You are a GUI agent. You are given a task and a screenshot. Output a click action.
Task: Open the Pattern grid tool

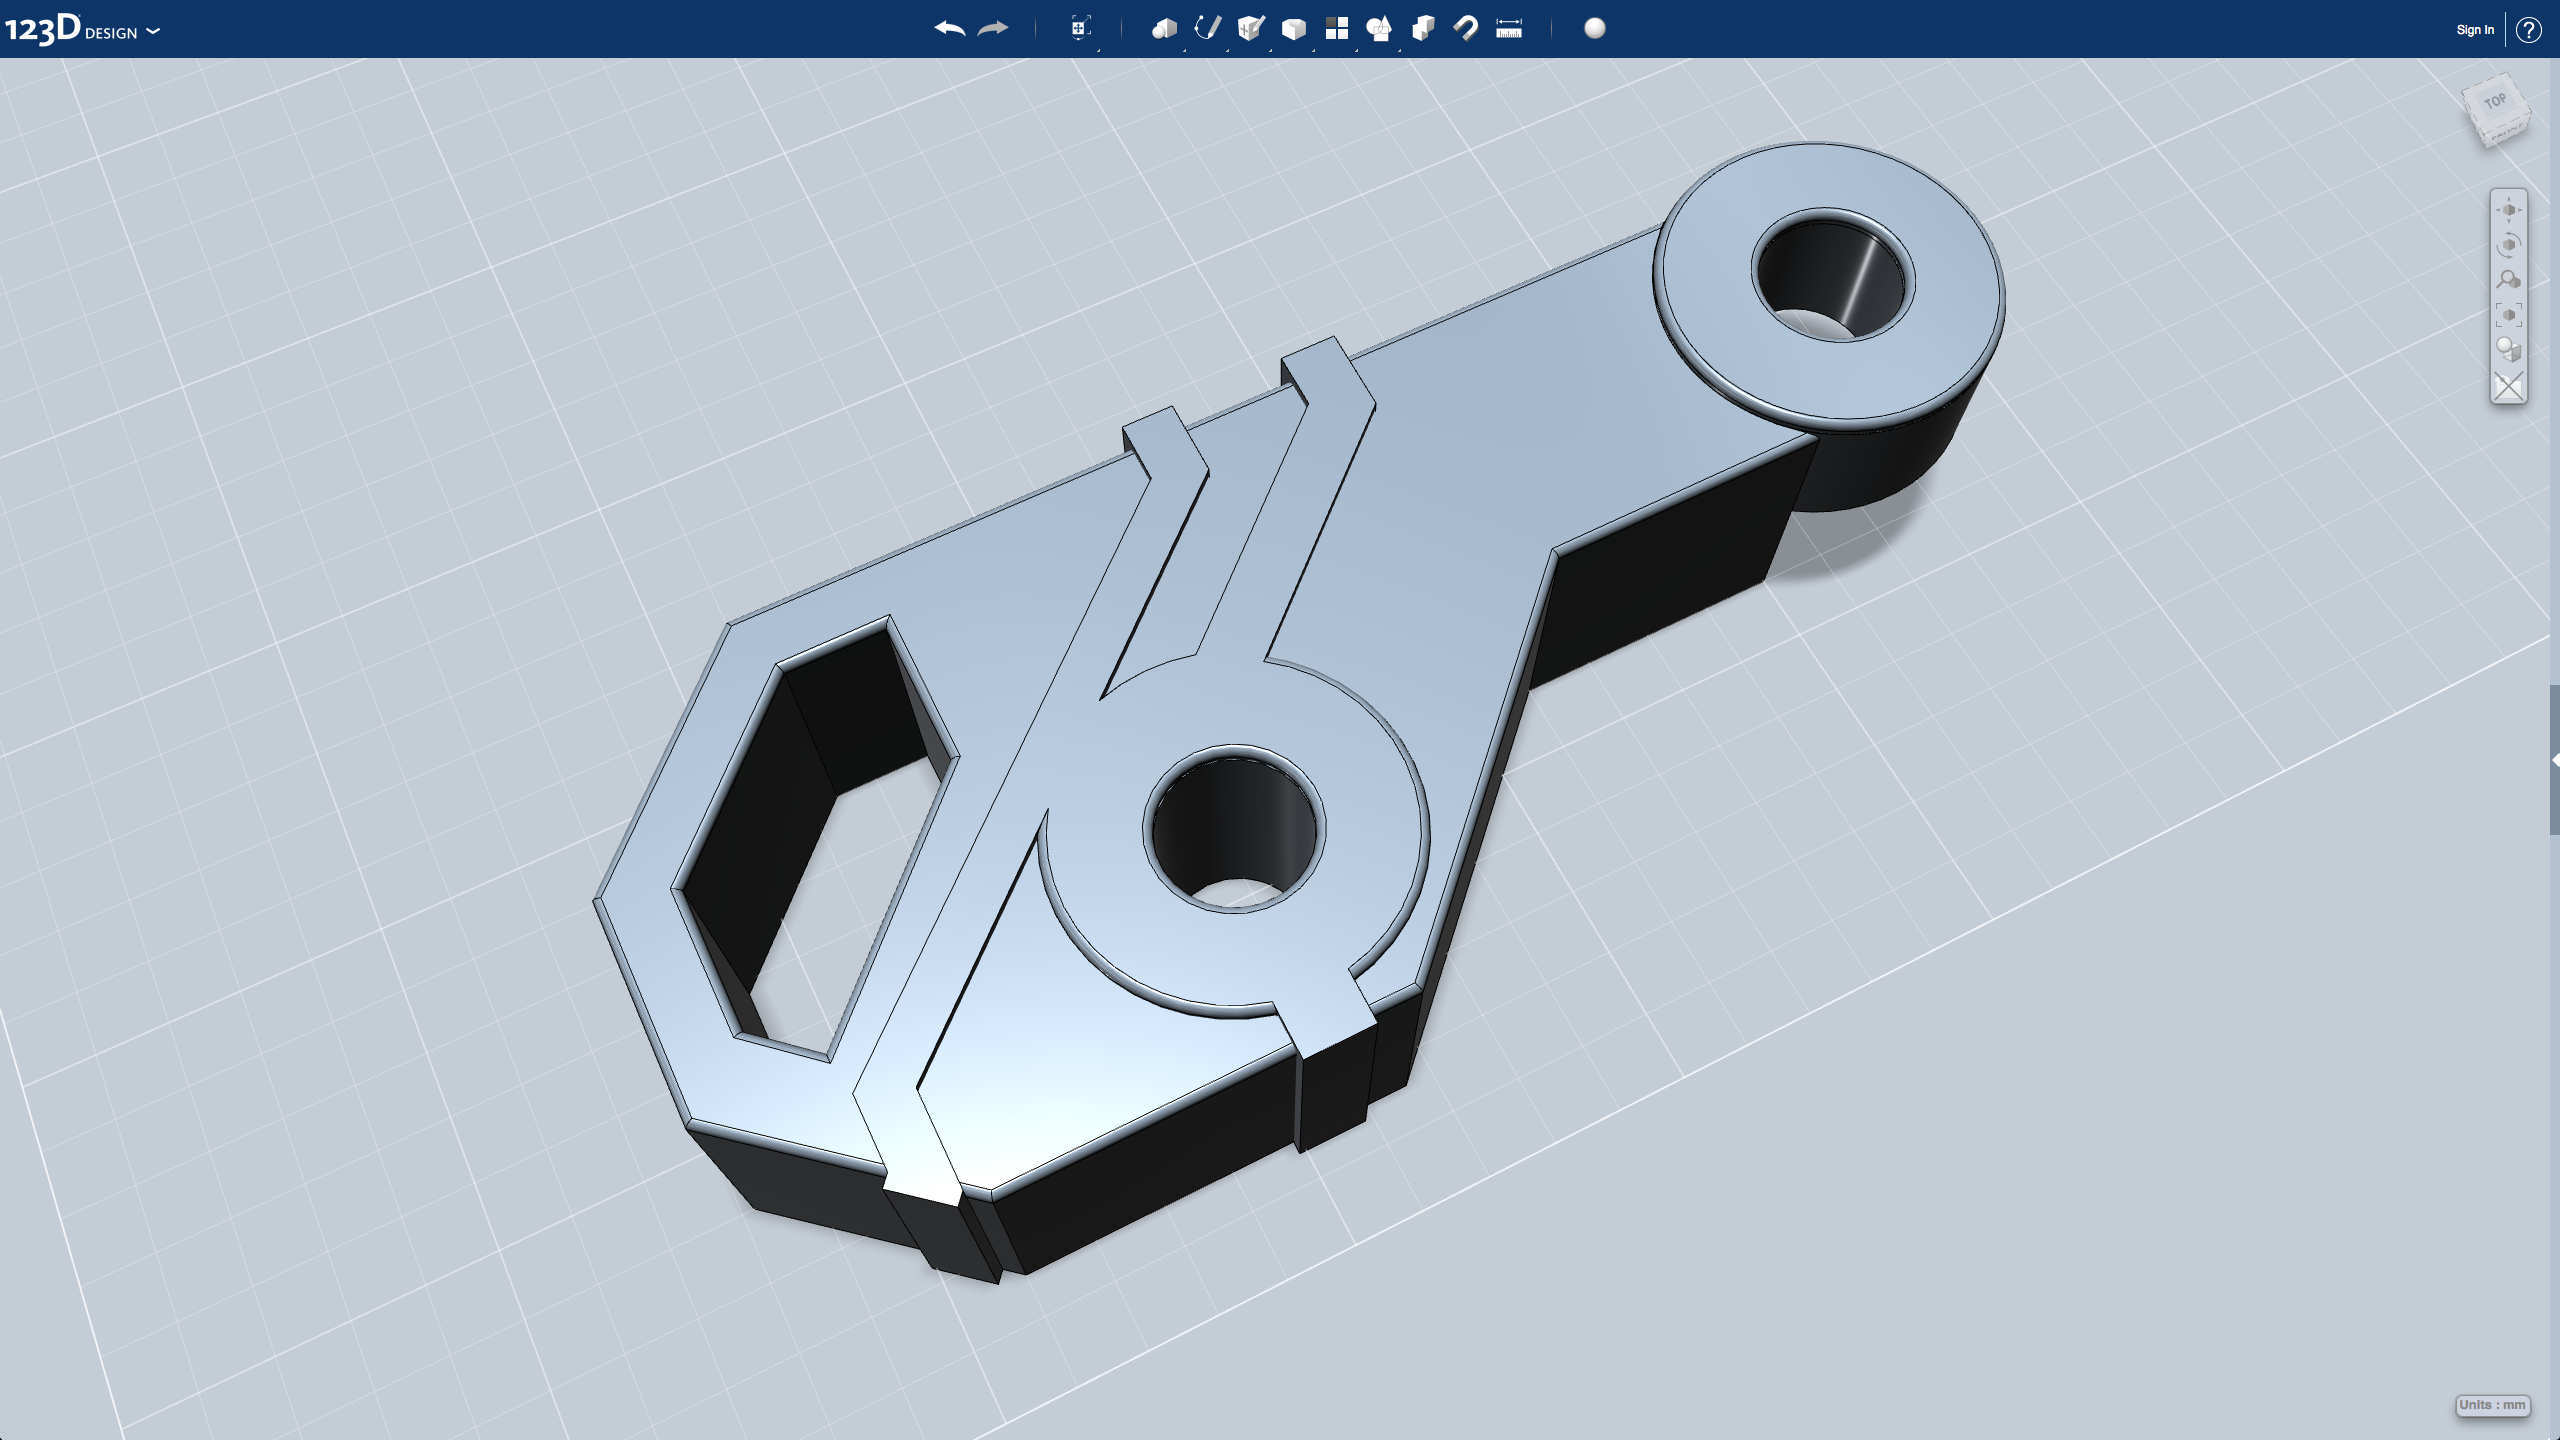point(1336,29)
